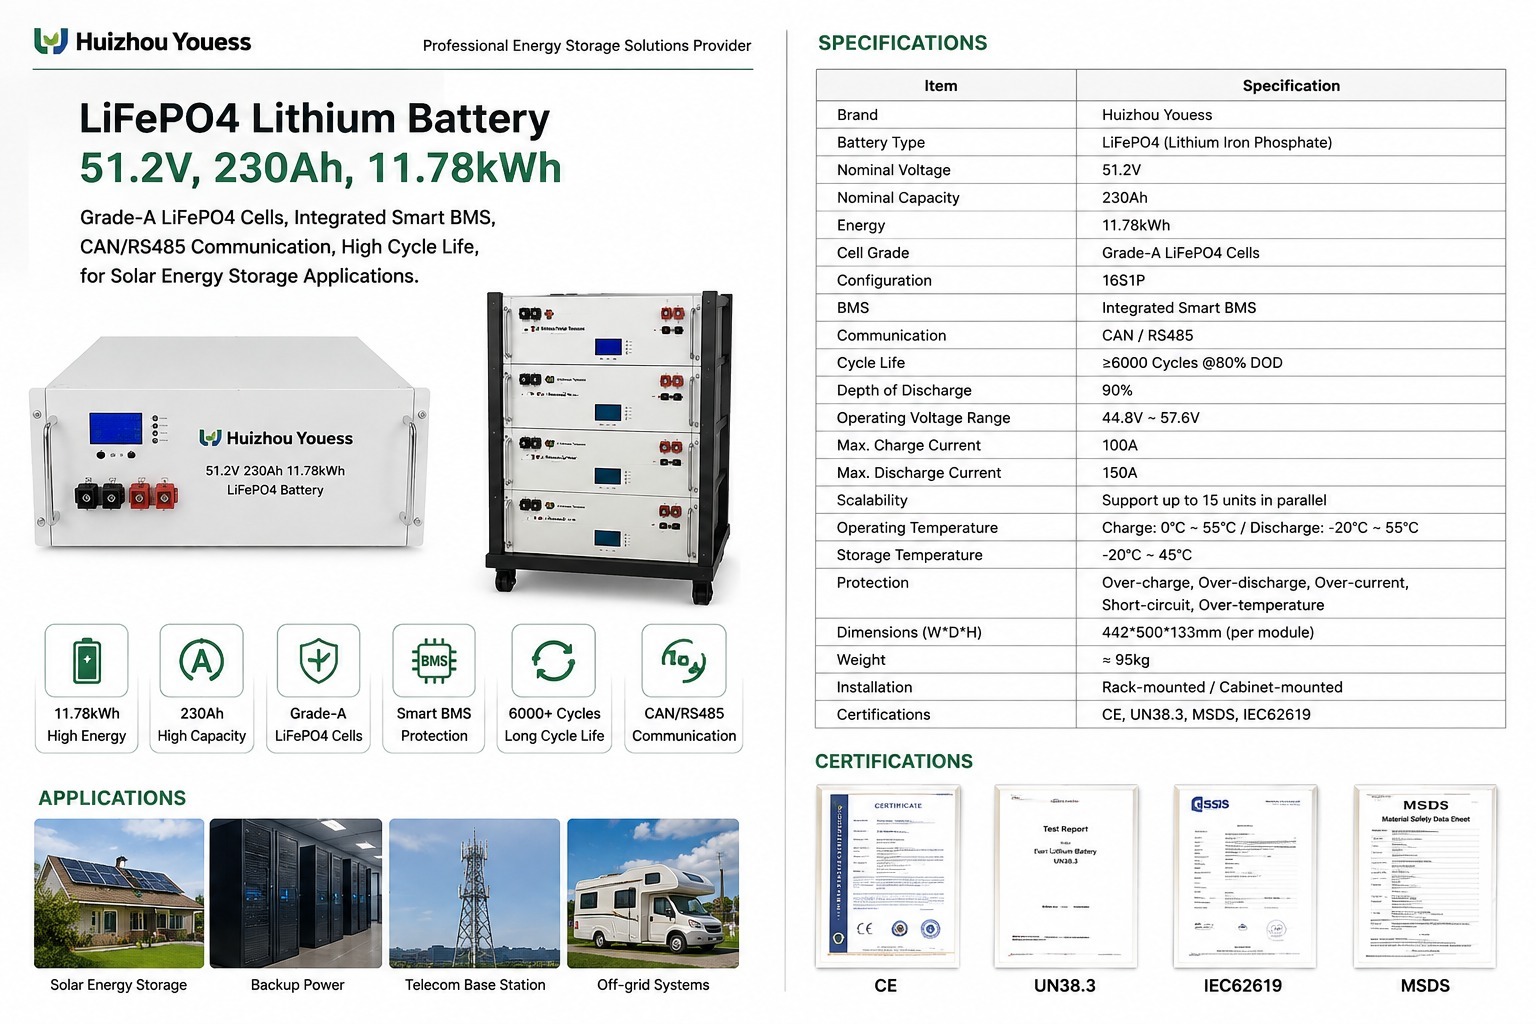Screen dimensions: 1536x1024
Task: Click the 'Smart BMS Protection' feature label
Action: point(434,725)
